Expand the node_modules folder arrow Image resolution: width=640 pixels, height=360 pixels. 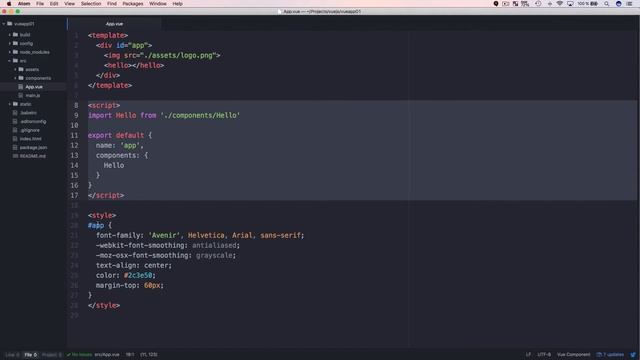[10, 52]
